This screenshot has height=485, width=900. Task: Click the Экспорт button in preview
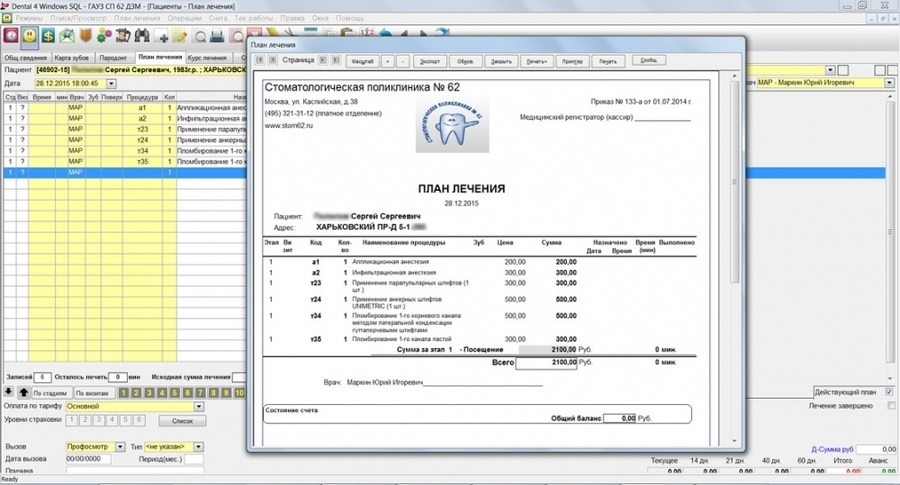click(429, 61)
